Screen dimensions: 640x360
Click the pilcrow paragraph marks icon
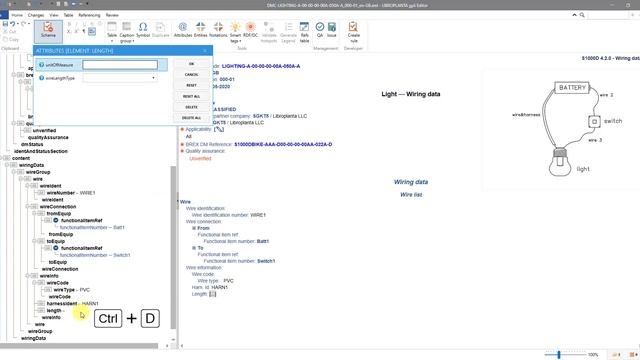[84, 31]
